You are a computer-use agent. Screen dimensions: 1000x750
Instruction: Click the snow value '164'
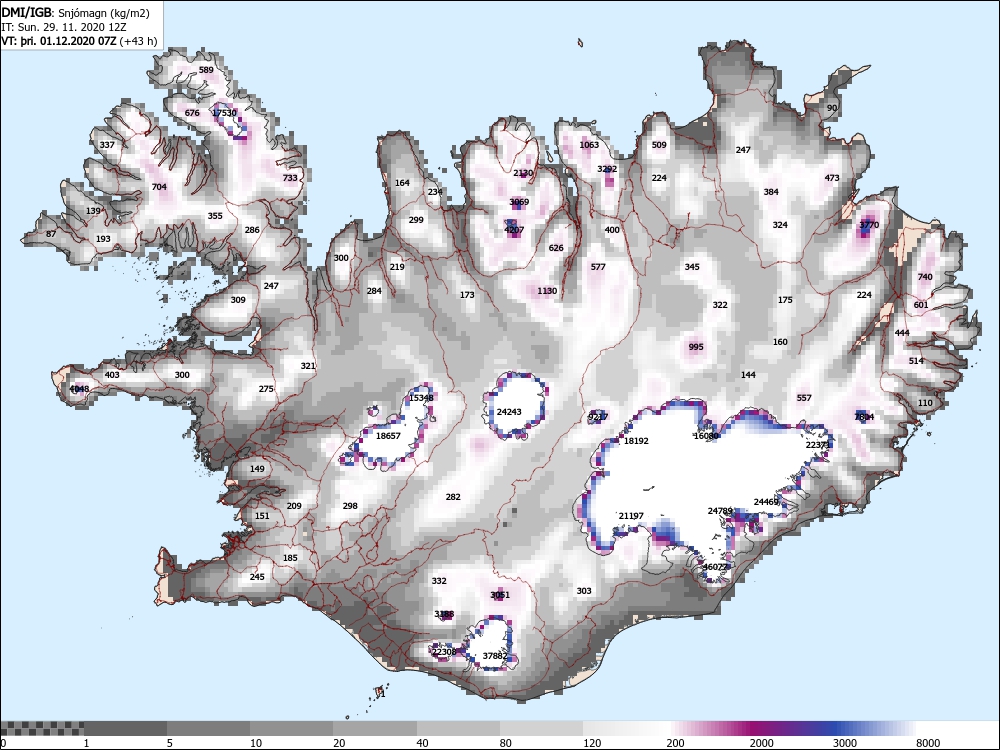(402, 183)
